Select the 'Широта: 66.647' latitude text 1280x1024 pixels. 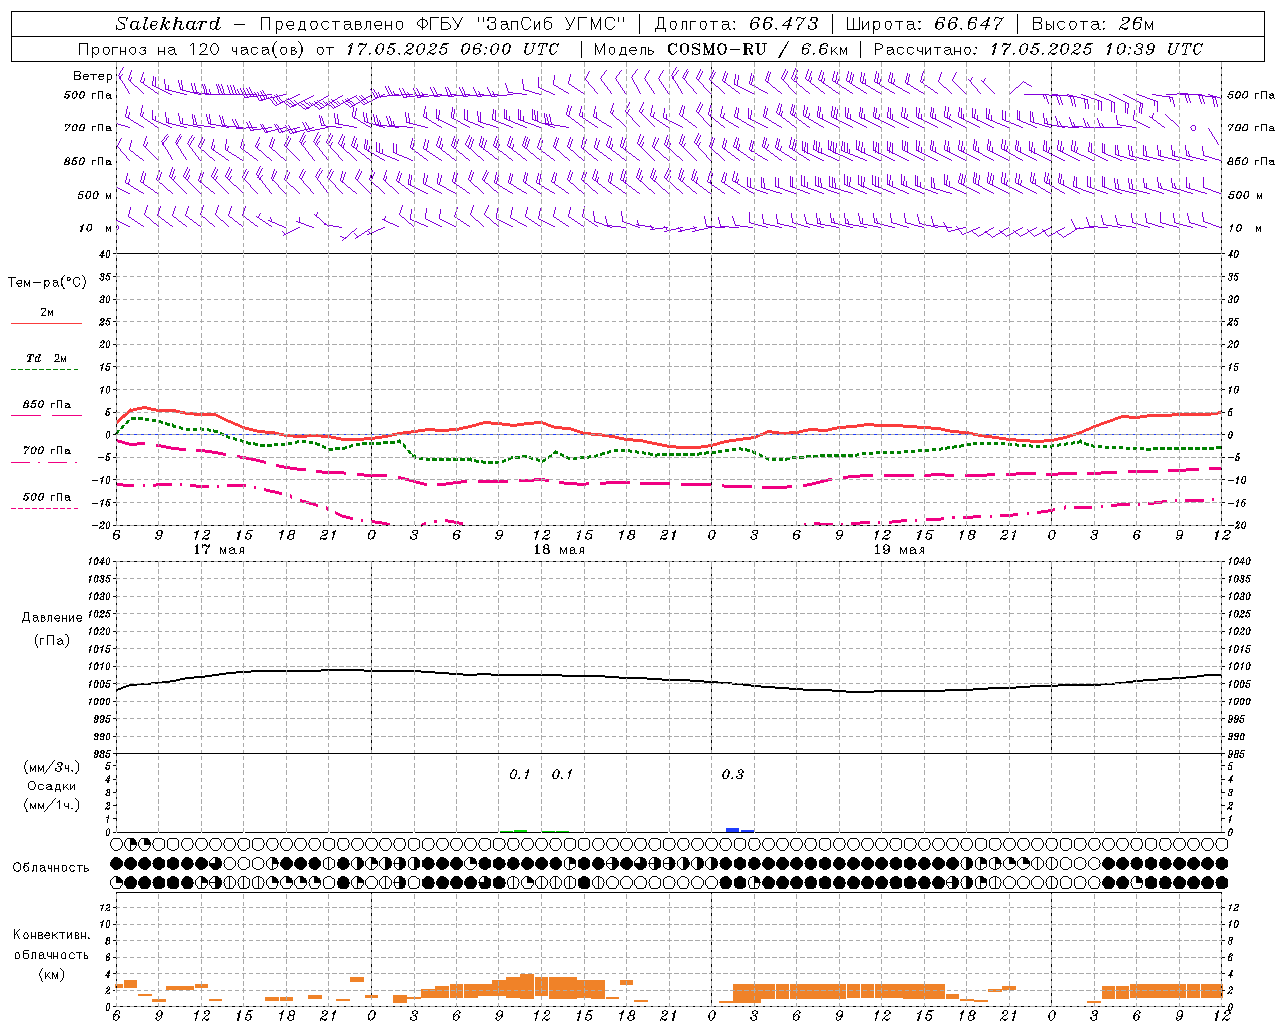924,24
